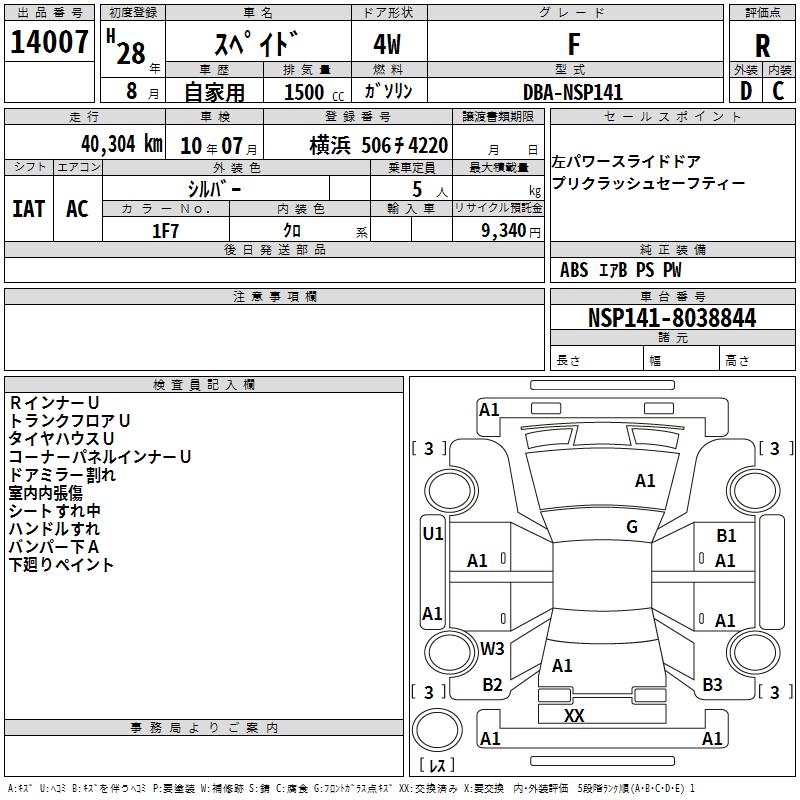Click the セールスポイント header

672,116
